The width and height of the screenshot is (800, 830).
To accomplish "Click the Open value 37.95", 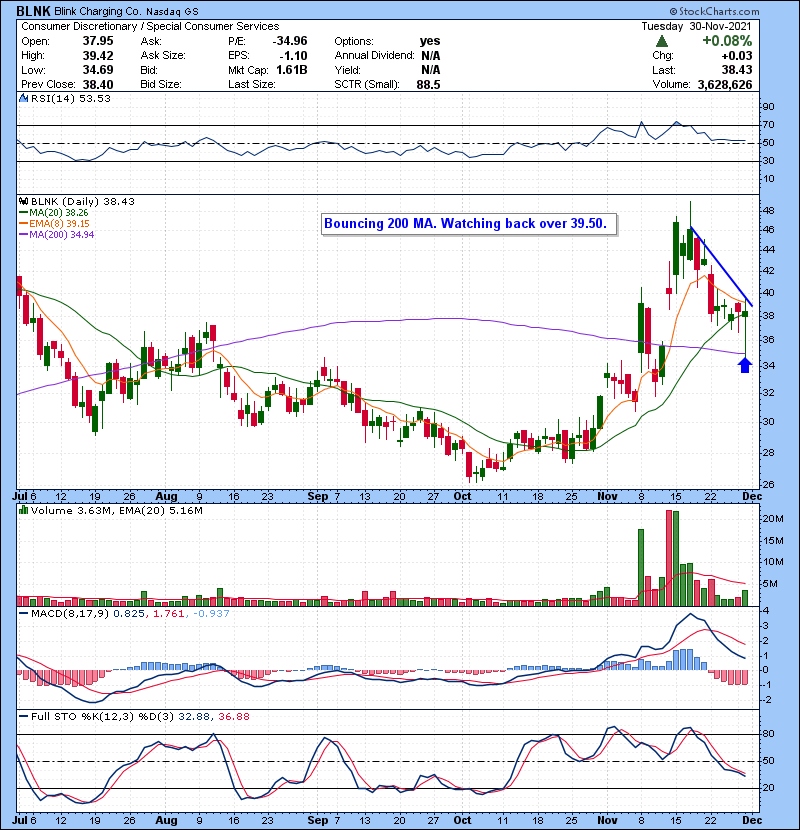I will point(98,41).
